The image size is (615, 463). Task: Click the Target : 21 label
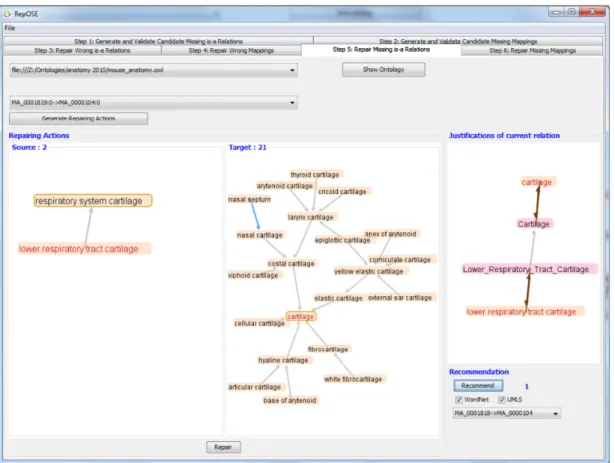click(248, 148)
